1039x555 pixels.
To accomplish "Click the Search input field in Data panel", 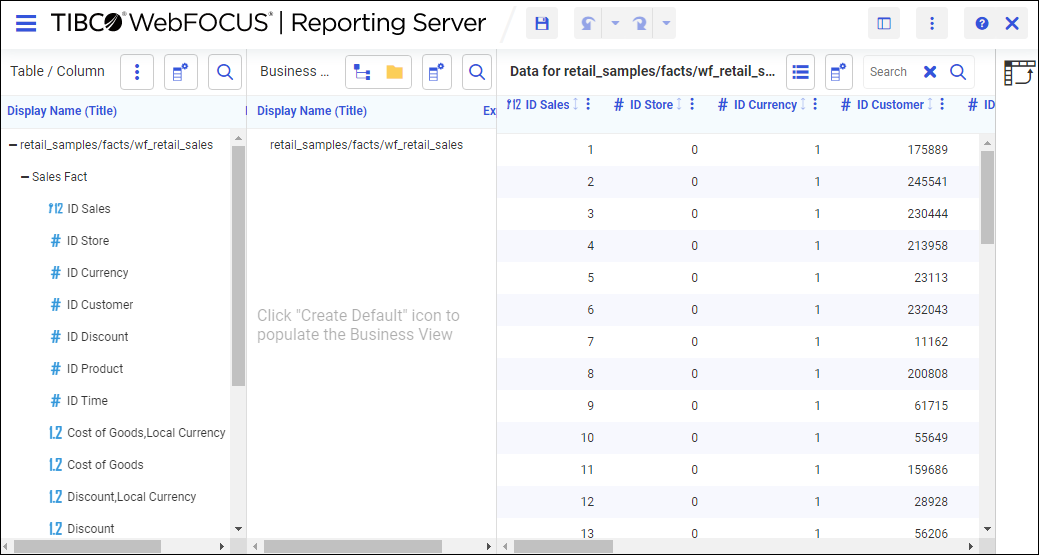I will tap(889, 72).
